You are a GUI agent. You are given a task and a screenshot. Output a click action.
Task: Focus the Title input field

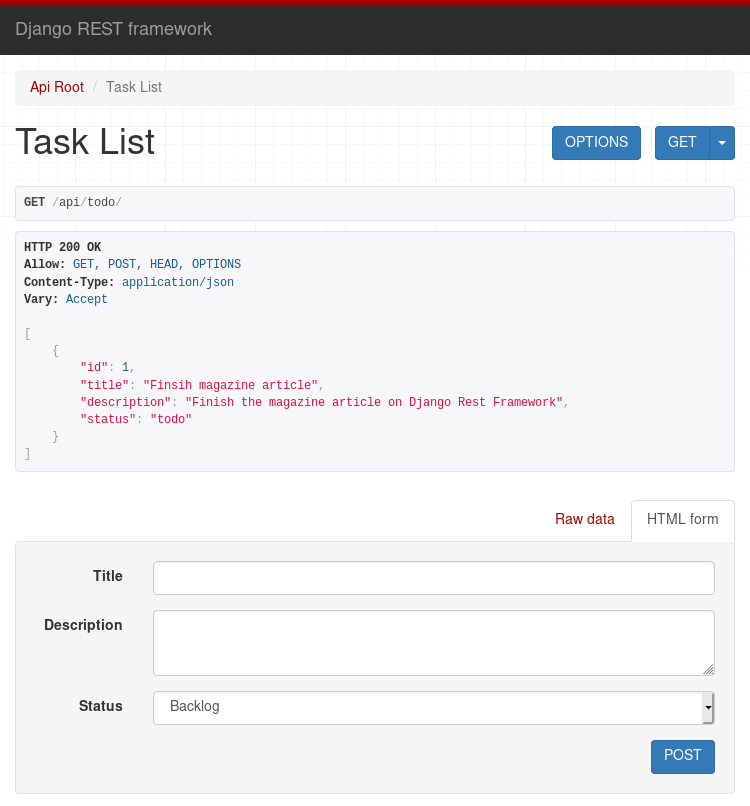coord(433,578)
